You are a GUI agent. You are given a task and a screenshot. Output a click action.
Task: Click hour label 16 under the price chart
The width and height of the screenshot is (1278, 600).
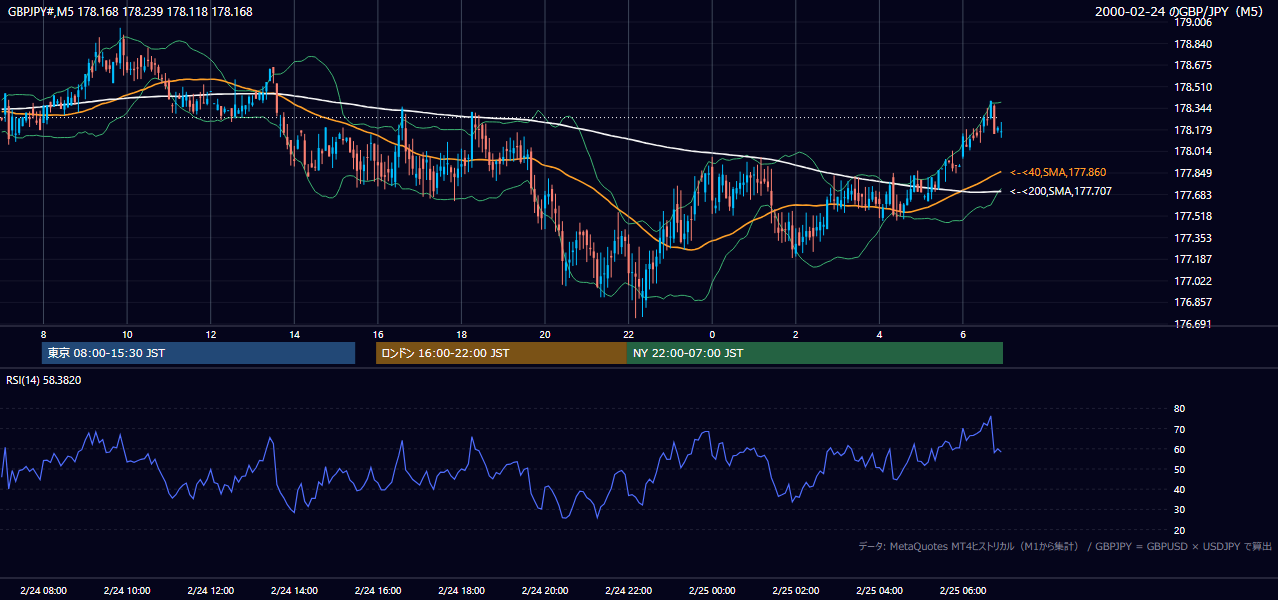point(378,334)
